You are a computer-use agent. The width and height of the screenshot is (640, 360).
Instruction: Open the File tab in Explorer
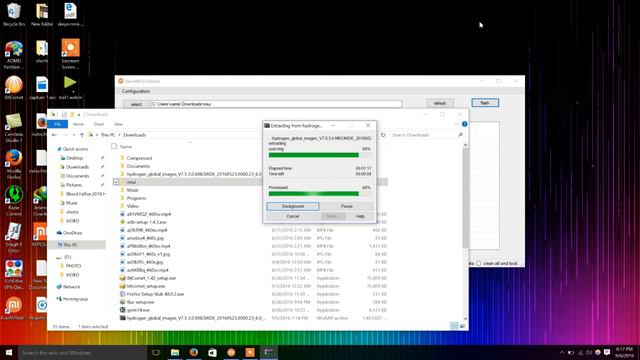[58, 124]
